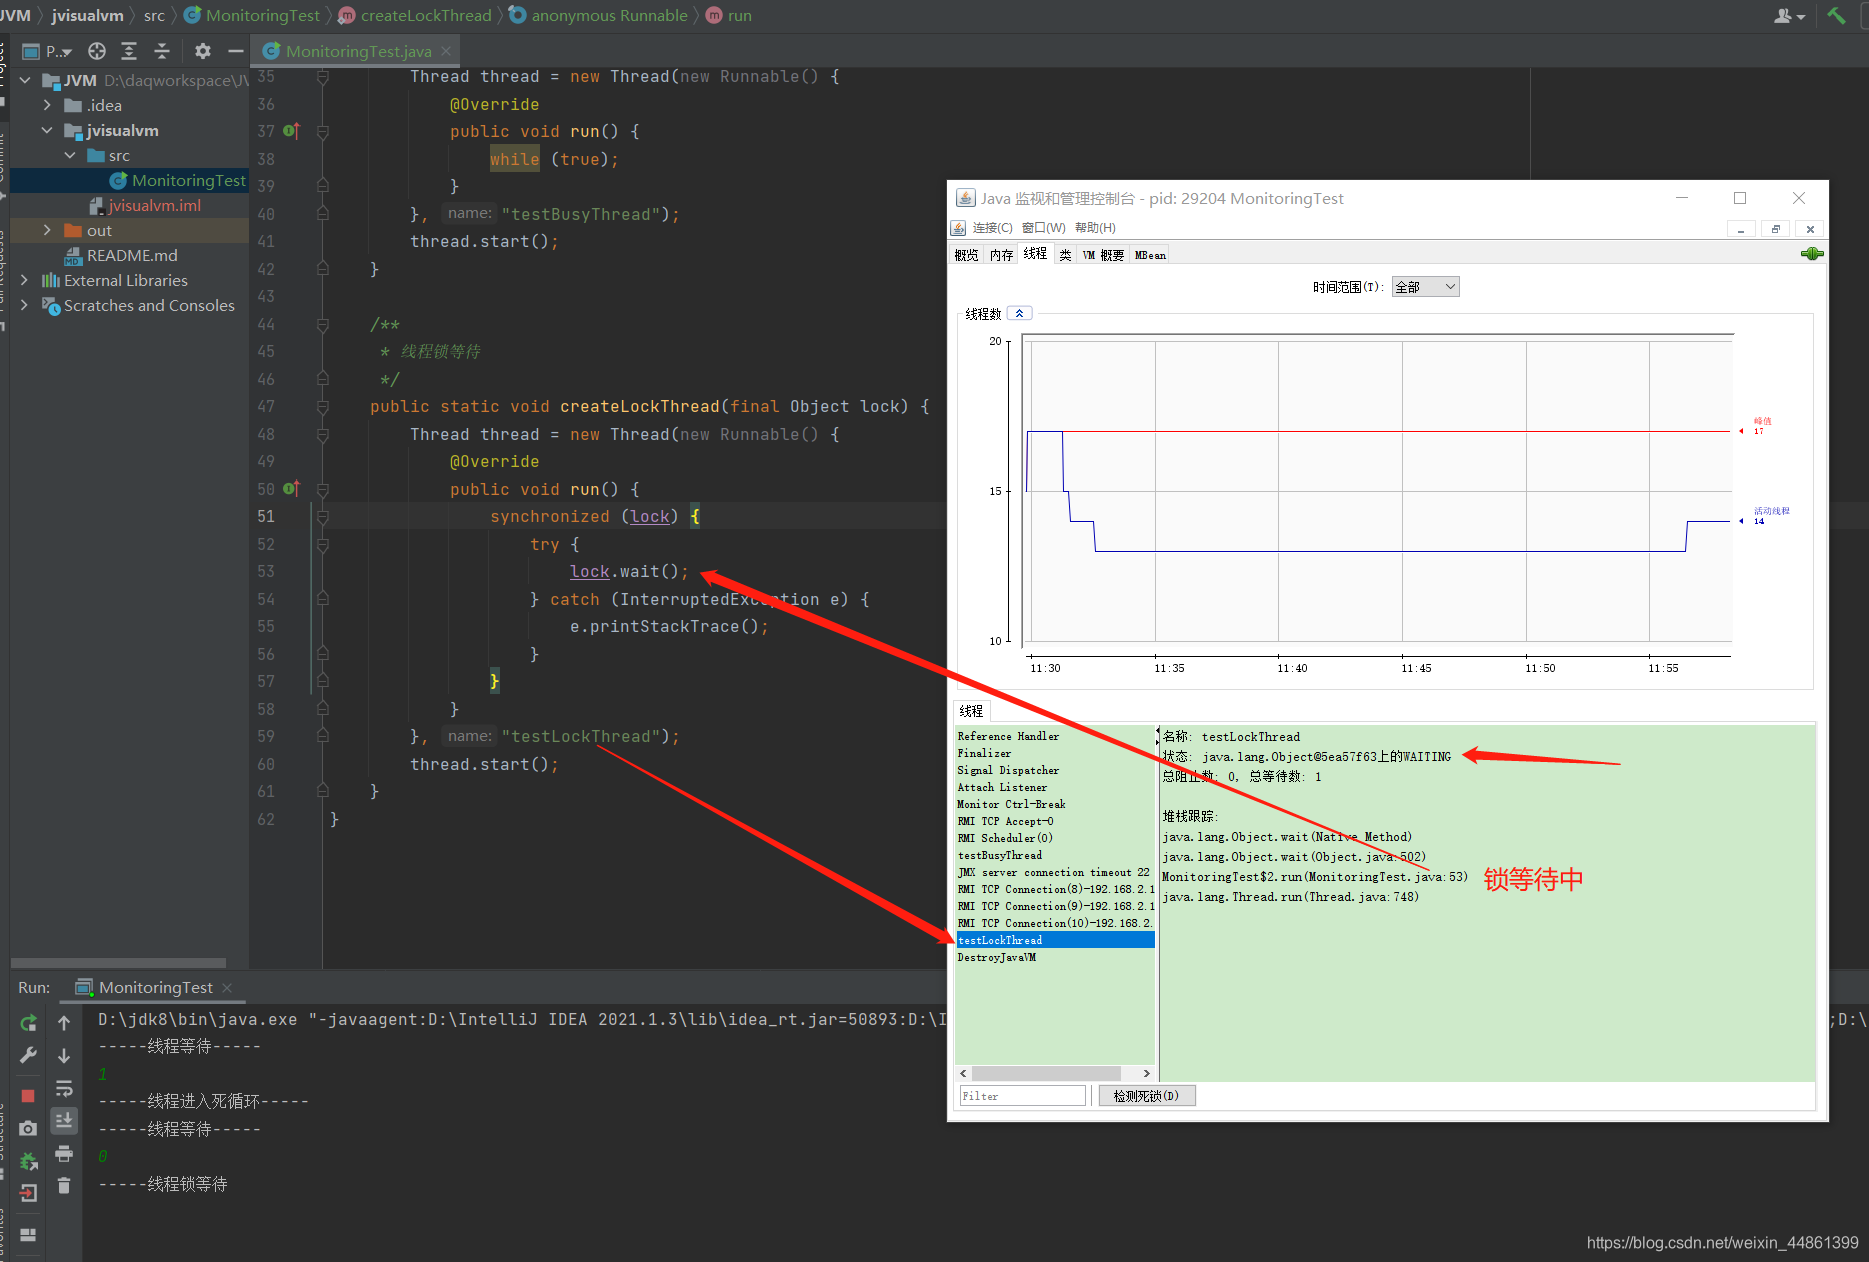This screenshot has width=1869, height=1262.
Task: Expand Scratches and Consoles node
Action: click(25, 305)
